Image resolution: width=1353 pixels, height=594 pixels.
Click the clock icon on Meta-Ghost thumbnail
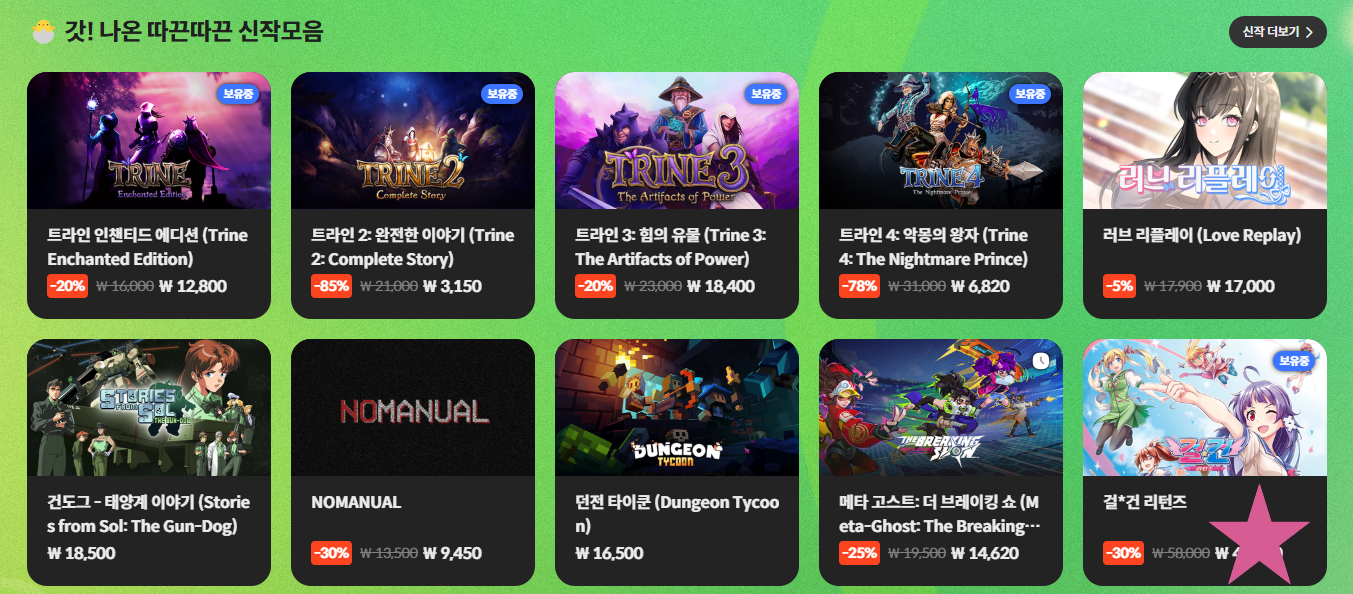click(1040, 361)
